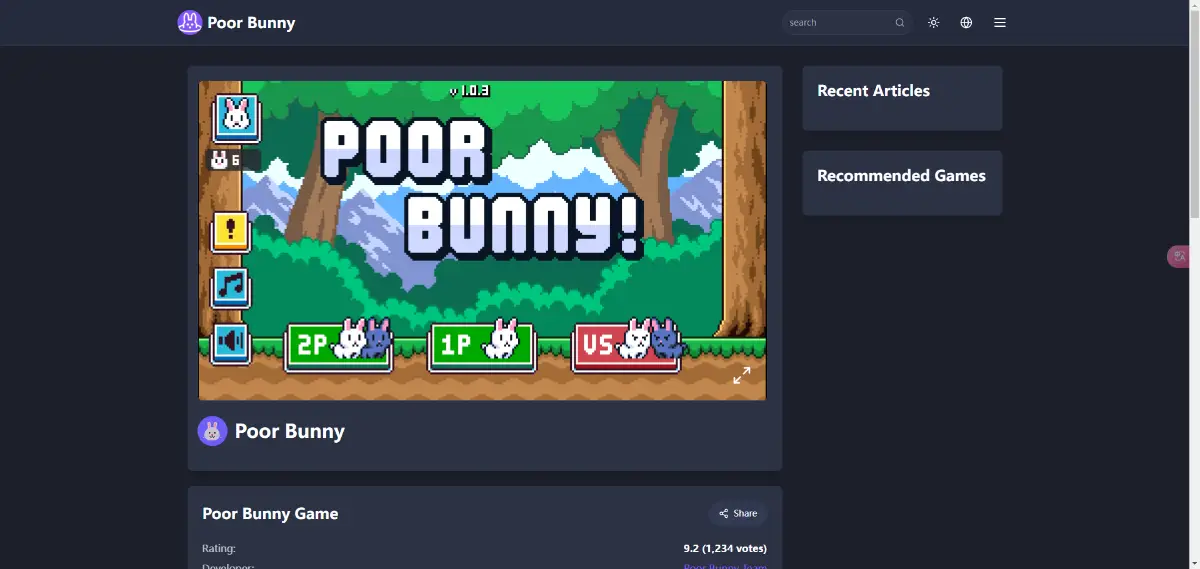The height and width of the screenshot is (569, 1200).
Task: Click the Recent Articles heading
Action: pos(873,91)
